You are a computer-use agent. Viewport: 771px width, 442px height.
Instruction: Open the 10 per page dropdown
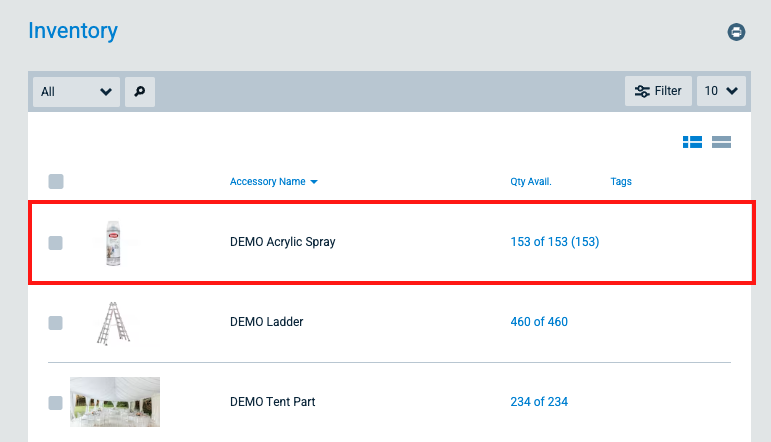[x=722, y=91]
